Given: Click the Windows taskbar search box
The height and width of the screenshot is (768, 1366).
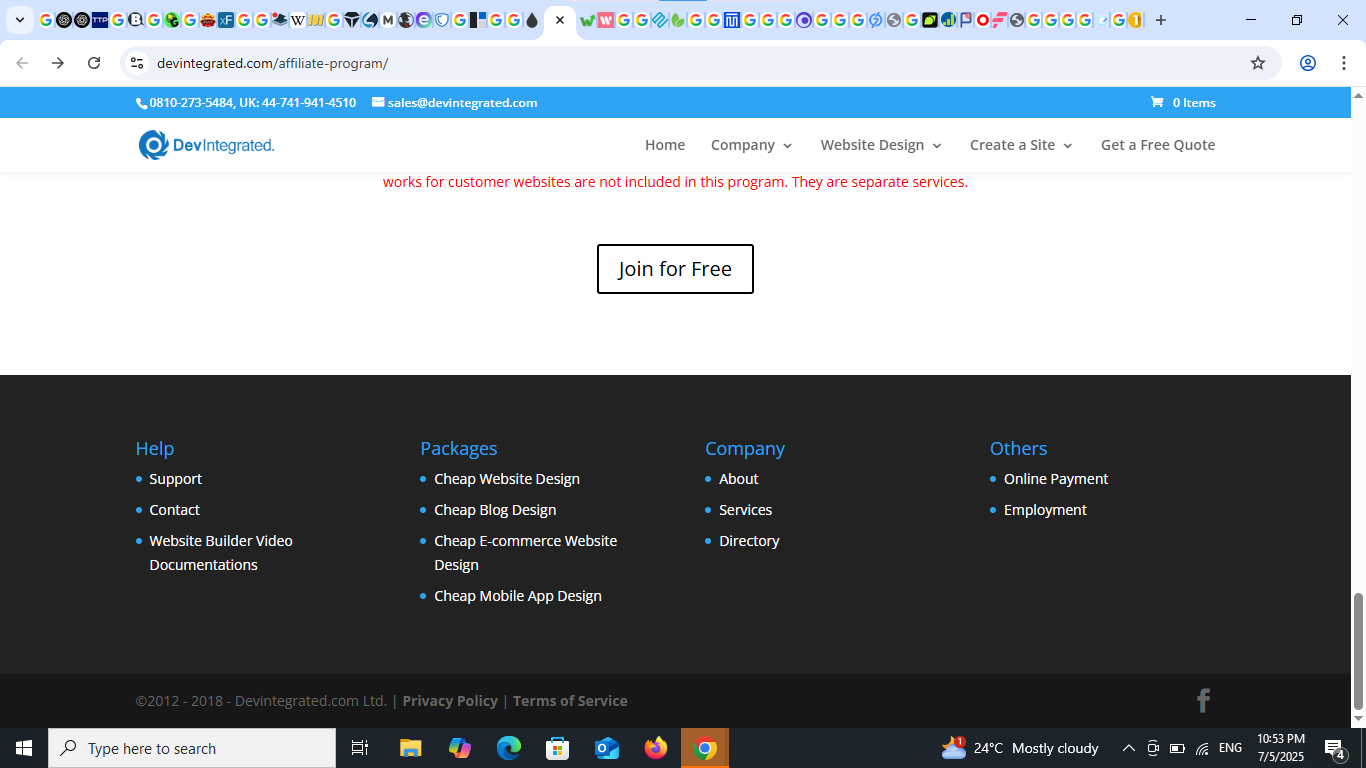Looking at the screenshot, I should pos(192,748).
